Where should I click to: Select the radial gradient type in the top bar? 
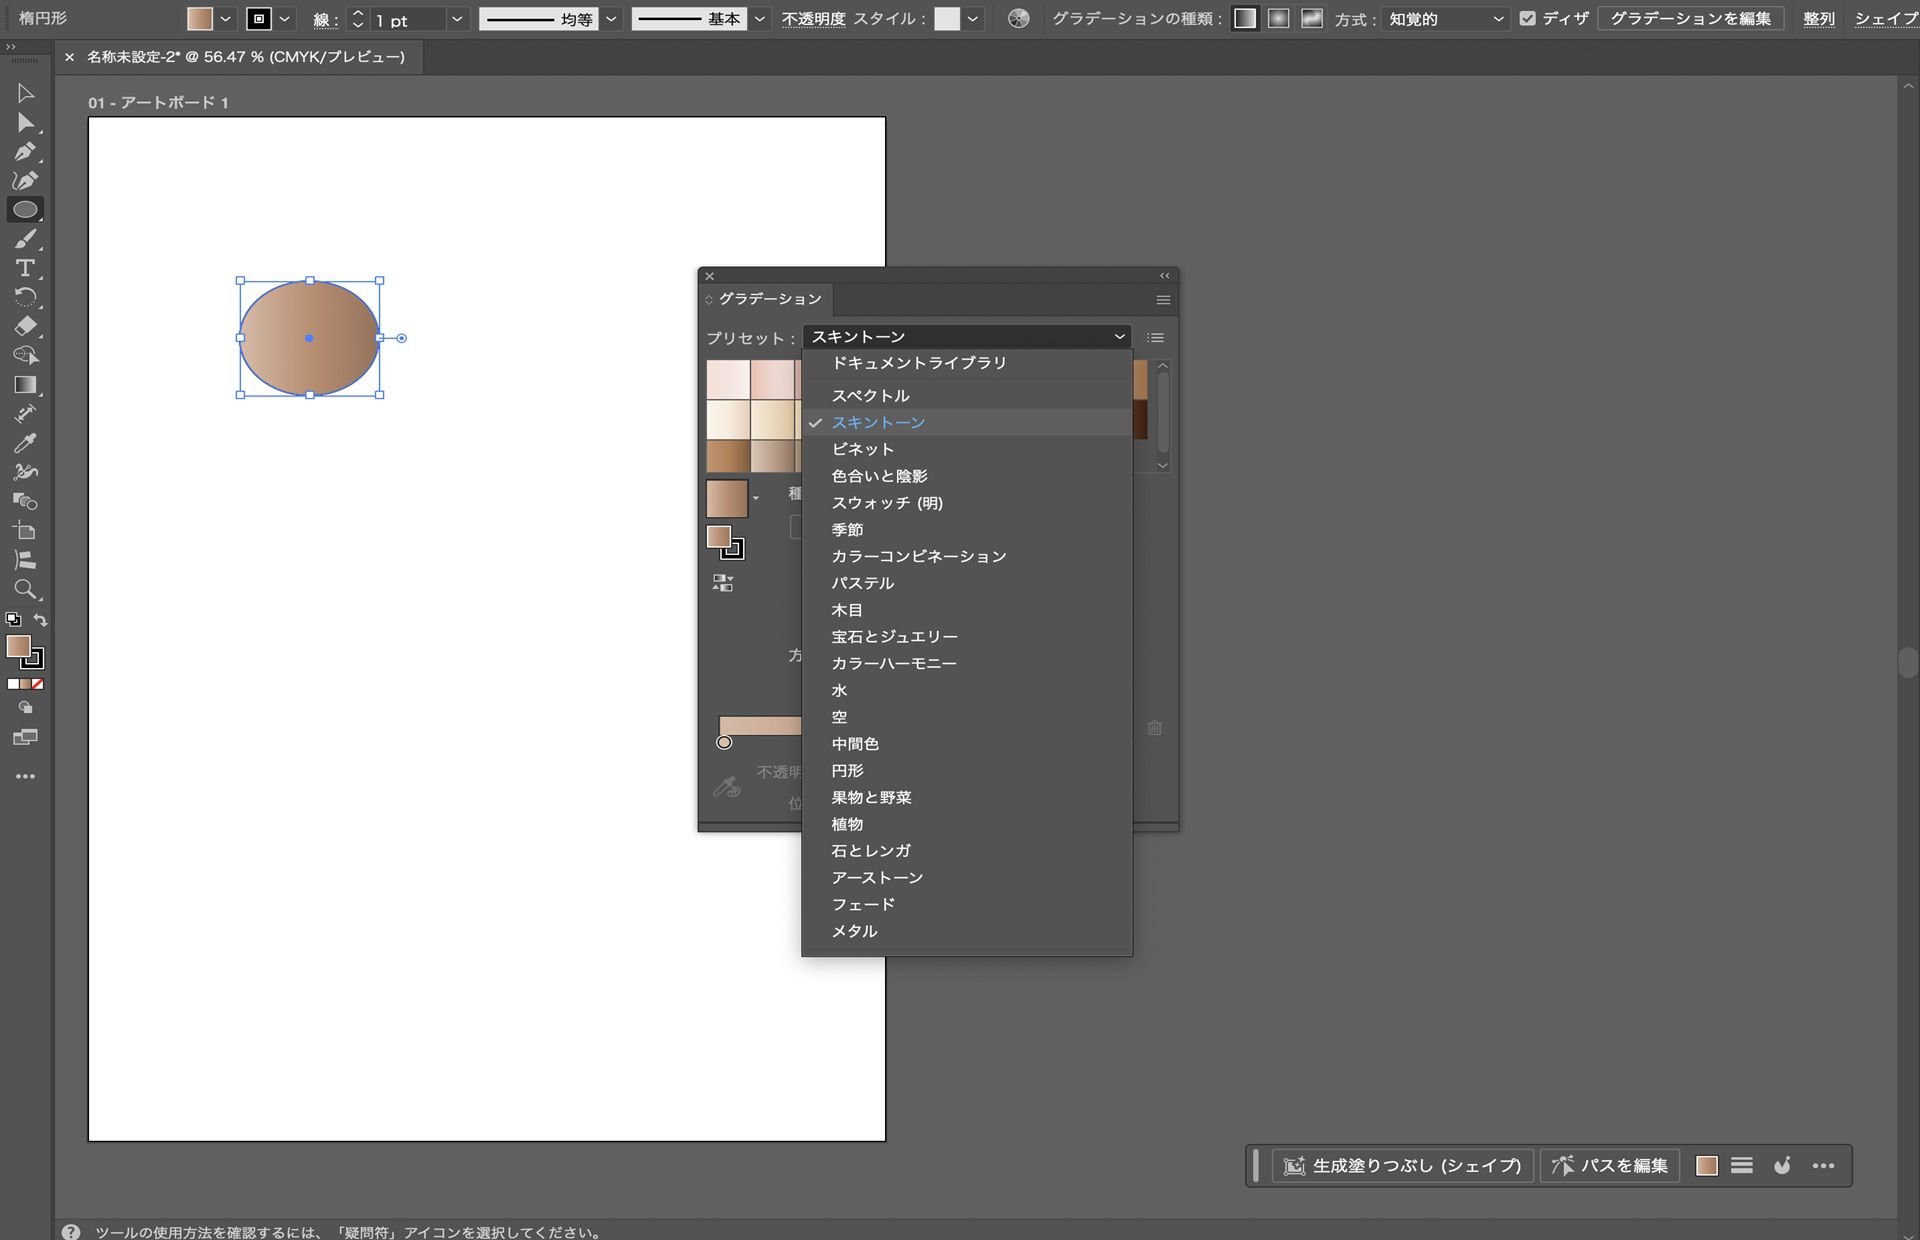pyautogui.click(x=1279, y=18)
